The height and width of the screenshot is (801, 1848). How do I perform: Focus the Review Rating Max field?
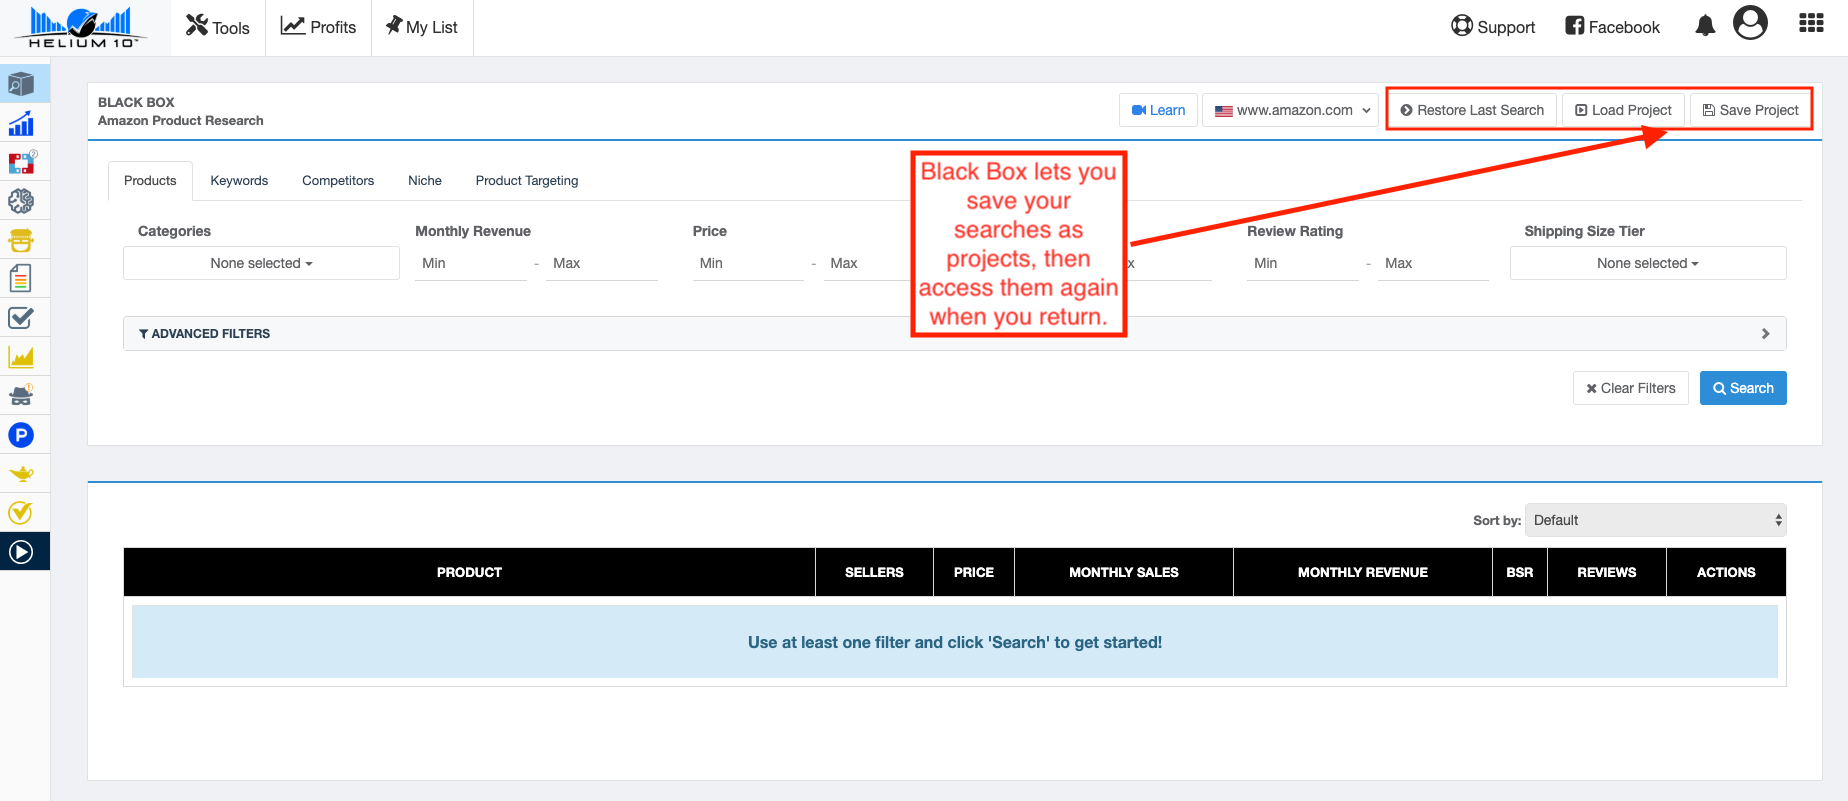[x=1434, y=263]
